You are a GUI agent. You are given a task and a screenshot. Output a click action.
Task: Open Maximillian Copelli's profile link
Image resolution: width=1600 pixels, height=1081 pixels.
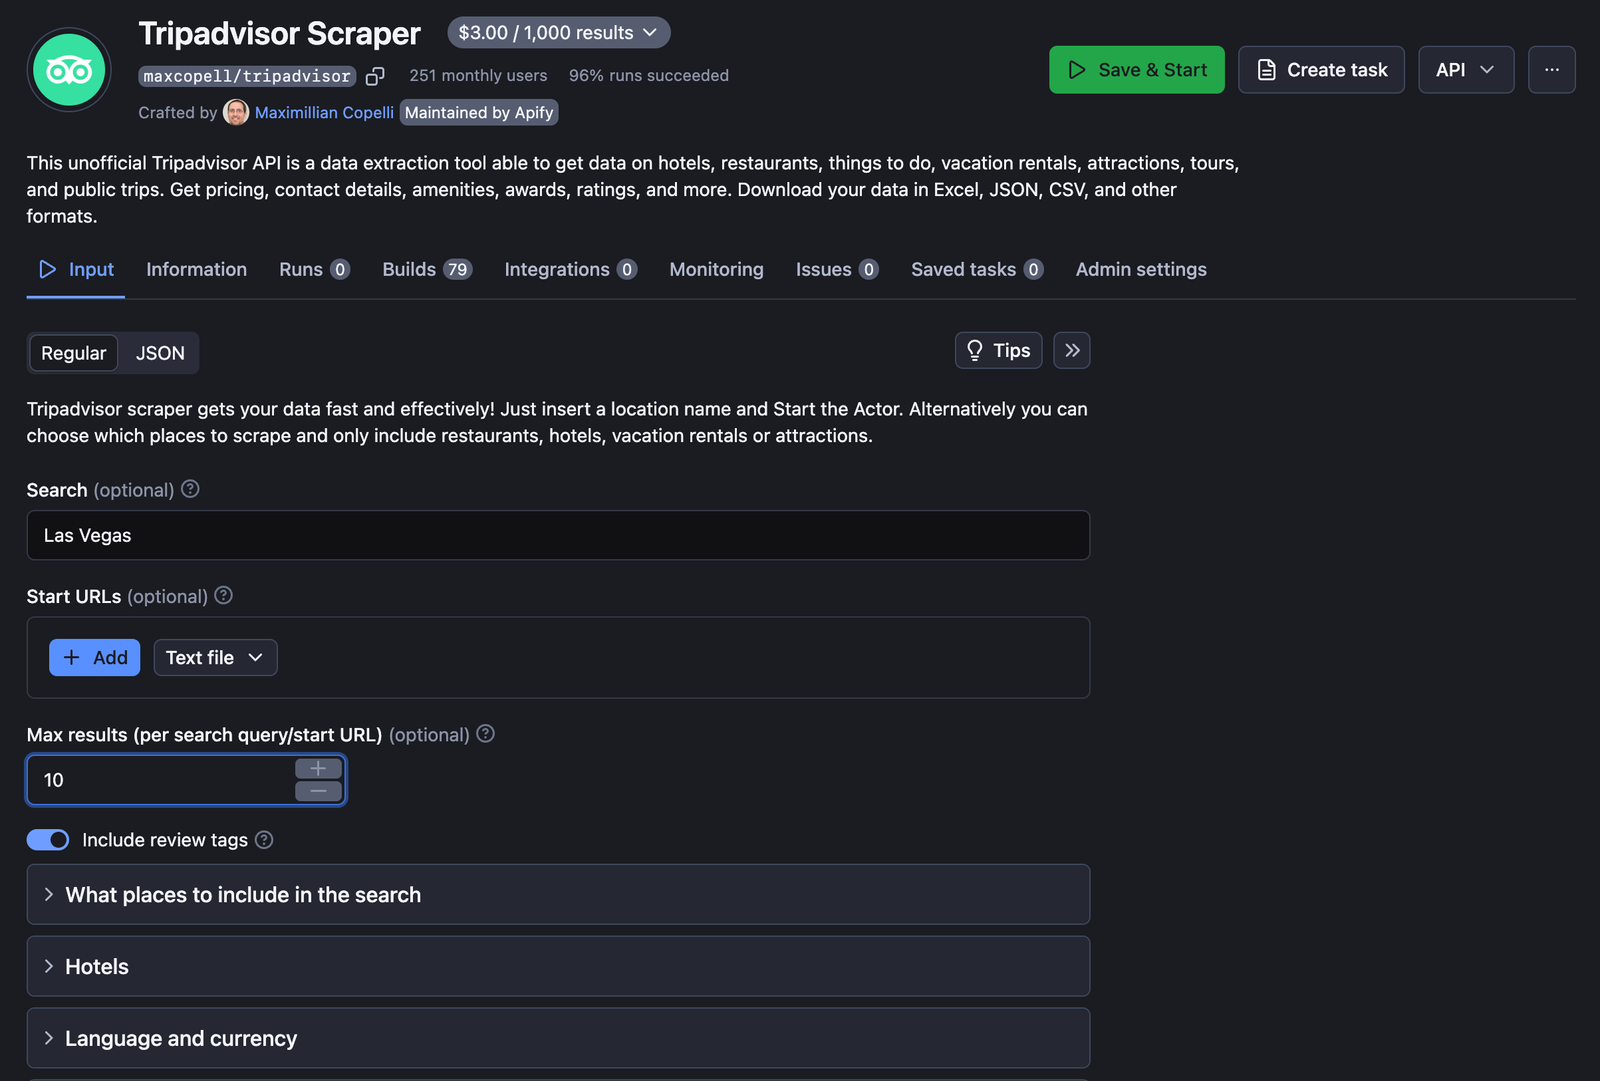click(324, 112)
